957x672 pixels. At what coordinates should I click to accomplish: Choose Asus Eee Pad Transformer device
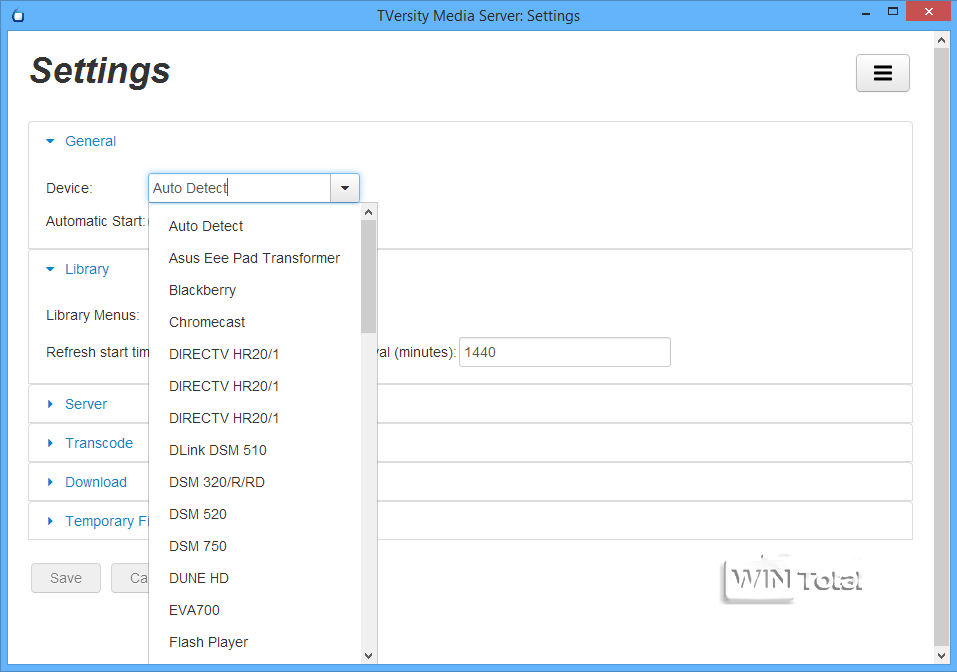(255, 258)
